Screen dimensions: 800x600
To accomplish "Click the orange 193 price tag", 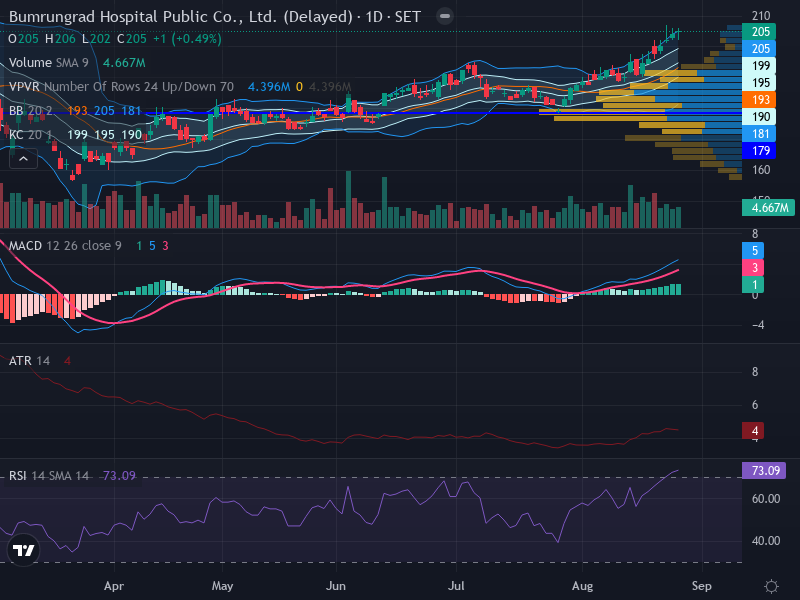I will pos(759,99).
